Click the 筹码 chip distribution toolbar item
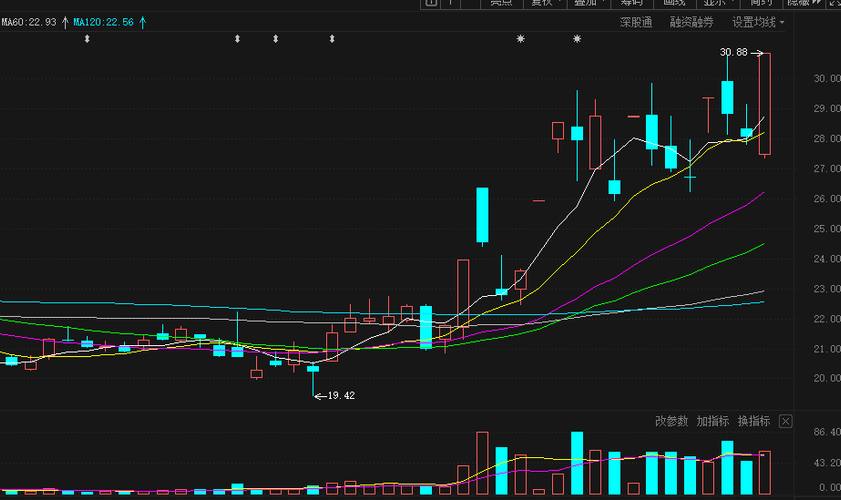This screenshot has width=841, height=500. pyautogui.click(x=631, y=3)
